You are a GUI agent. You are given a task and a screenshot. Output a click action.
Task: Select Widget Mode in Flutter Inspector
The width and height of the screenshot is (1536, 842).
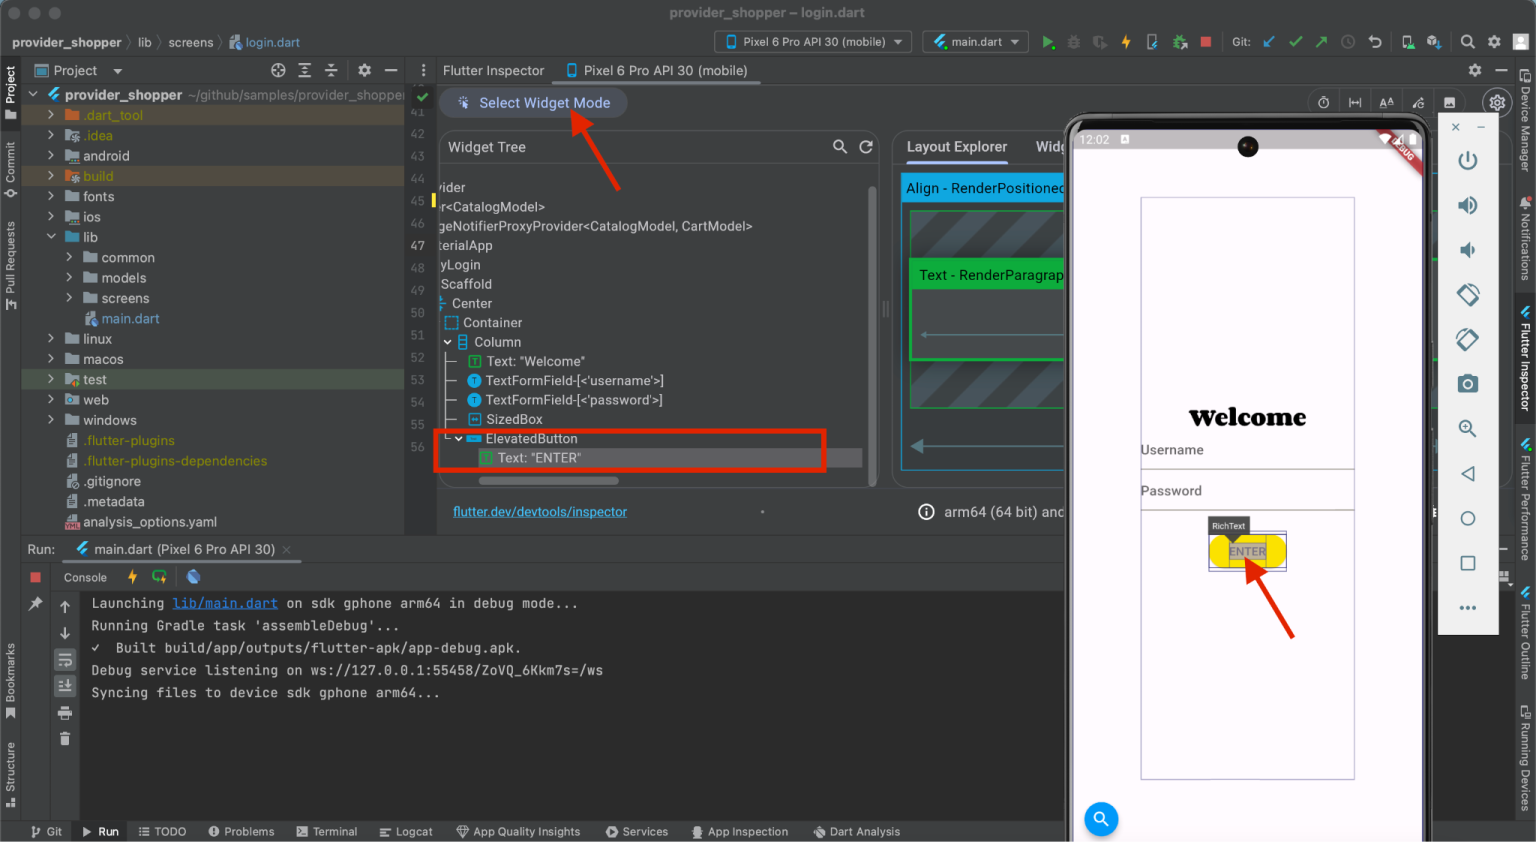click(533, 102)
